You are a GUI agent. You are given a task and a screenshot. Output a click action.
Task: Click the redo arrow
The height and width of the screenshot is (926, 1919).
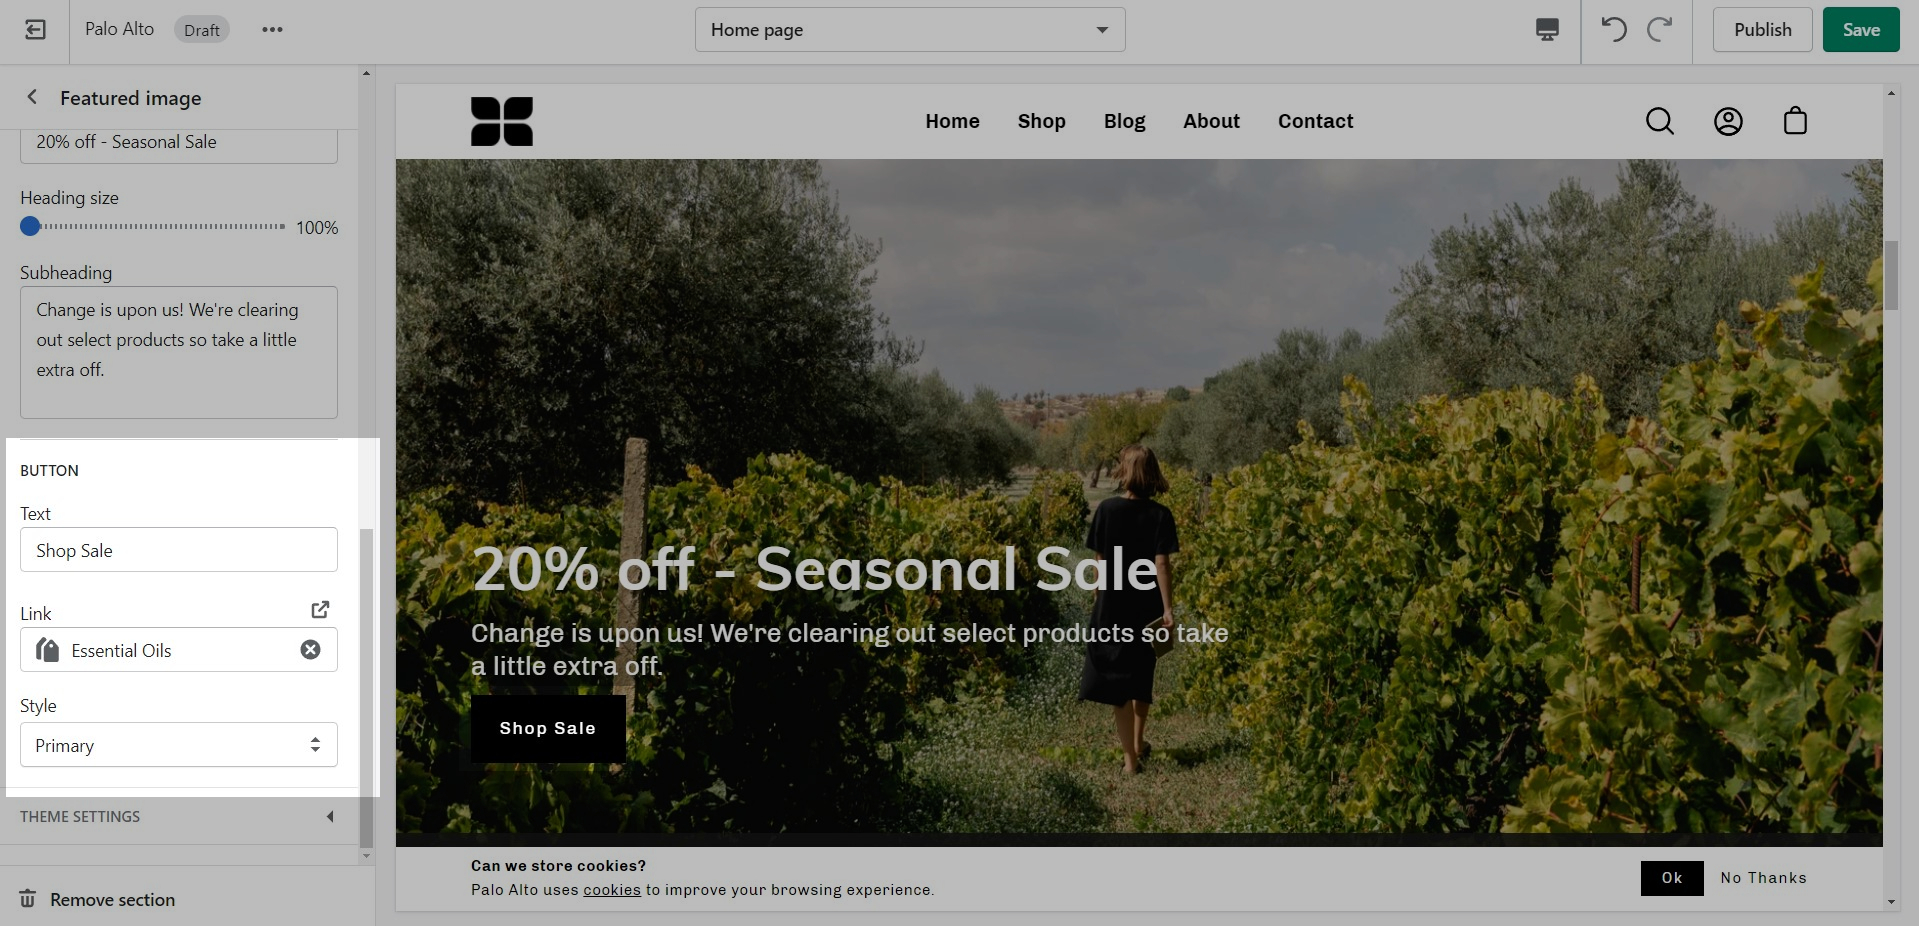point(1660,30)
